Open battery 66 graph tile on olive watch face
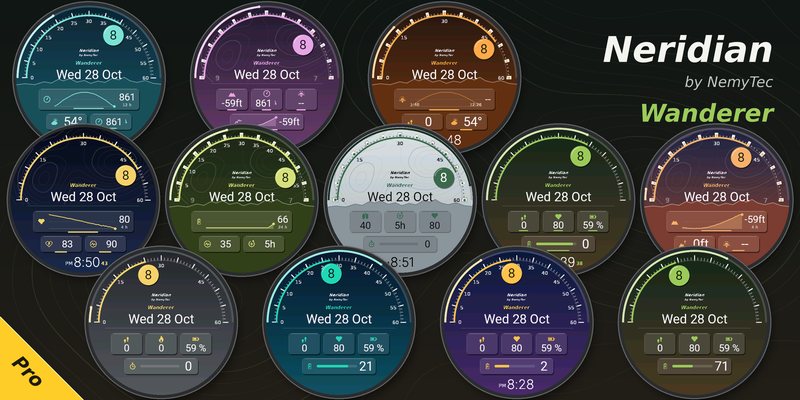The width and height of the screenshot is (800, 400). 242,221
